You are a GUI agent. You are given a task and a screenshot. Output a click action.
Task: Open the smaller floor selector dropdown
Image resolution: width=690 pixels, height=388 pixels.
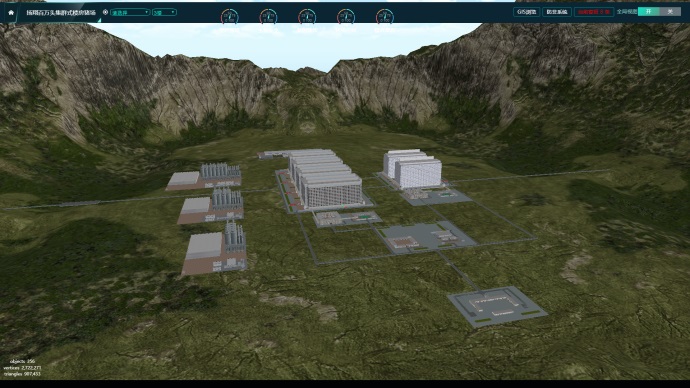(x=164, y=12)
